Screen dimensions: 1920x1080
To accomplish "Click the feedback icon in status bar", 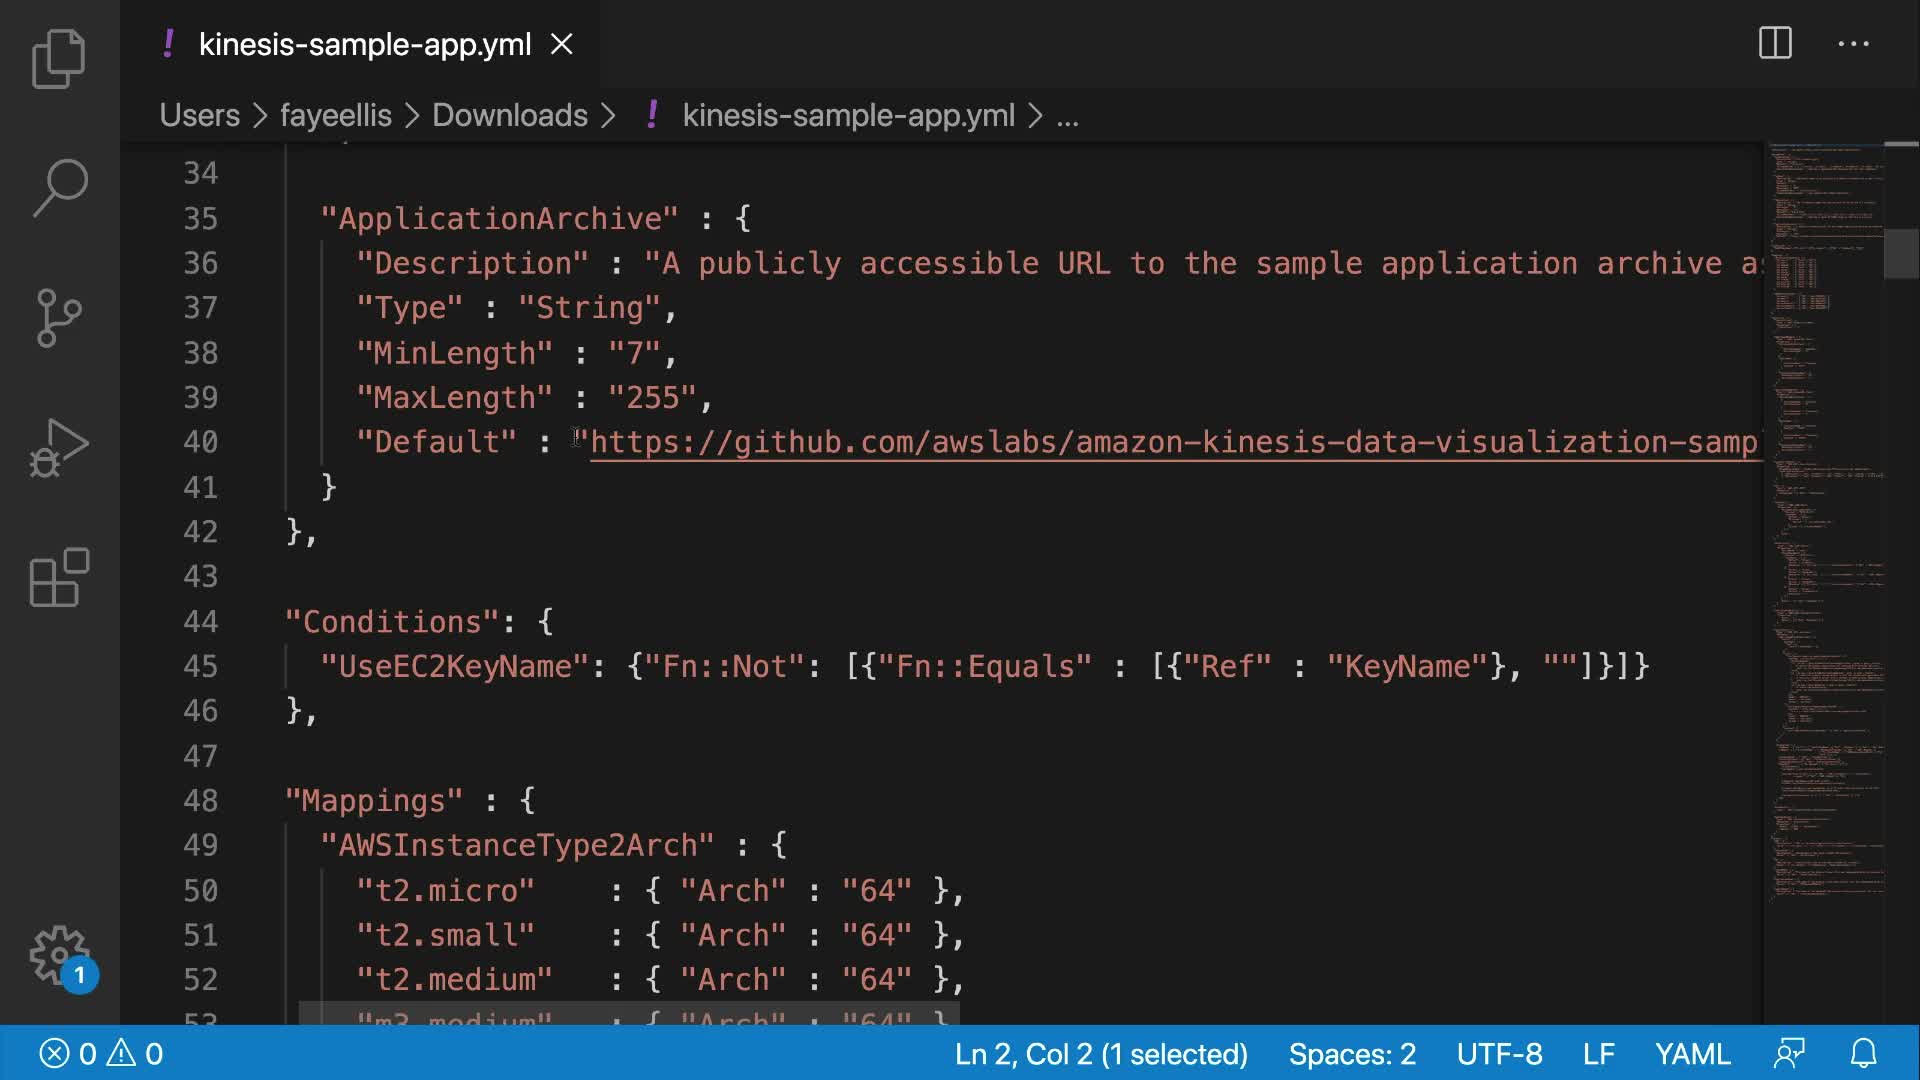I will tap(1789, 1053).
